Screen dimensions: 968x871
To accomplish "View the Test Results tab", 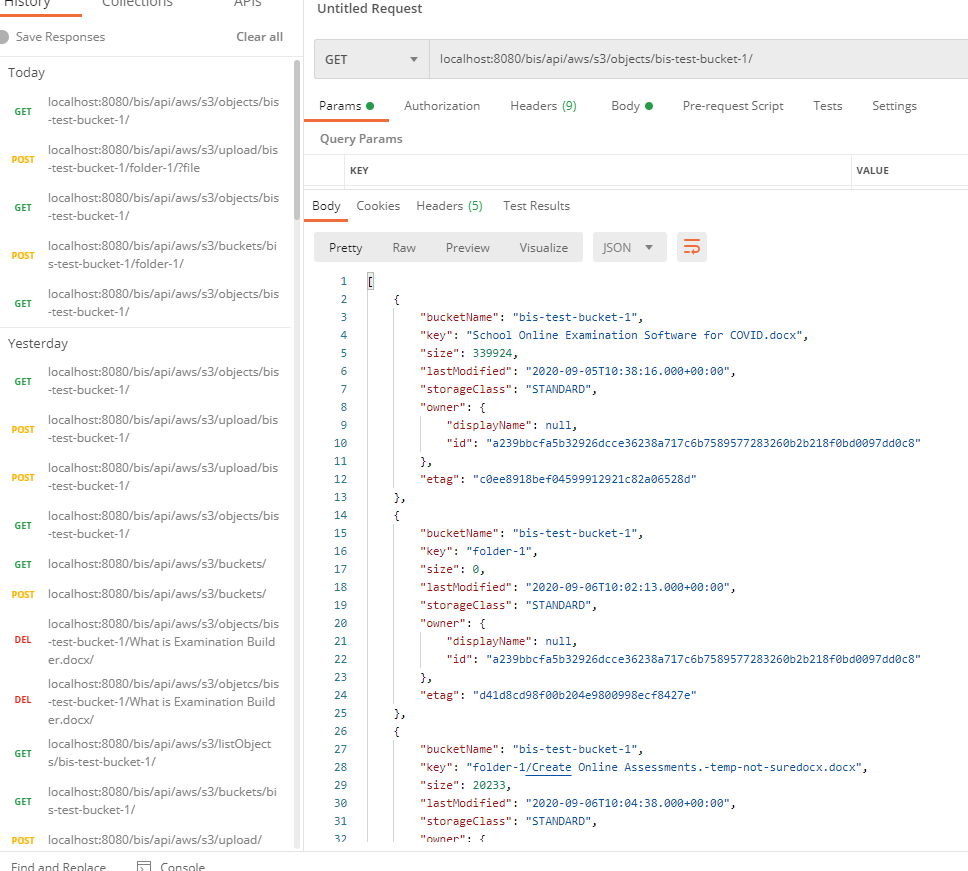I will (x=536, y=206).
